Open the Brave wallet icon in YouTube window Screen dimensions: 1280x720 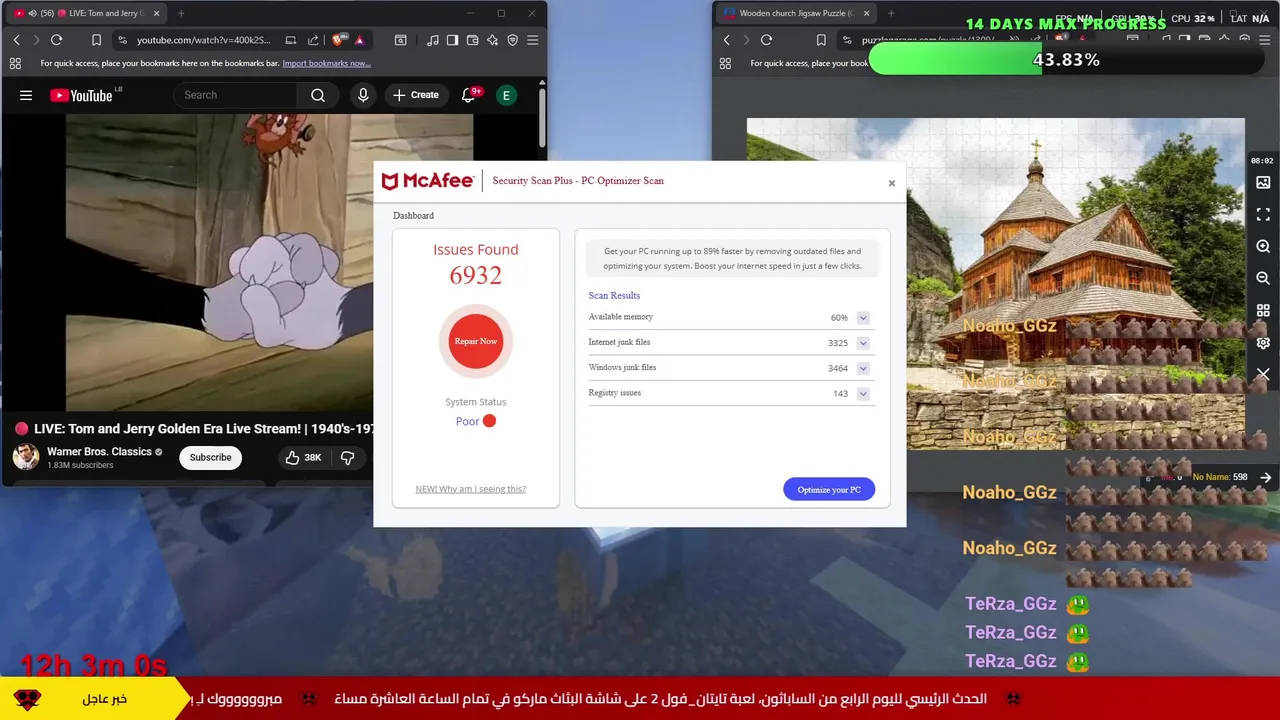(x=472, y=40)
